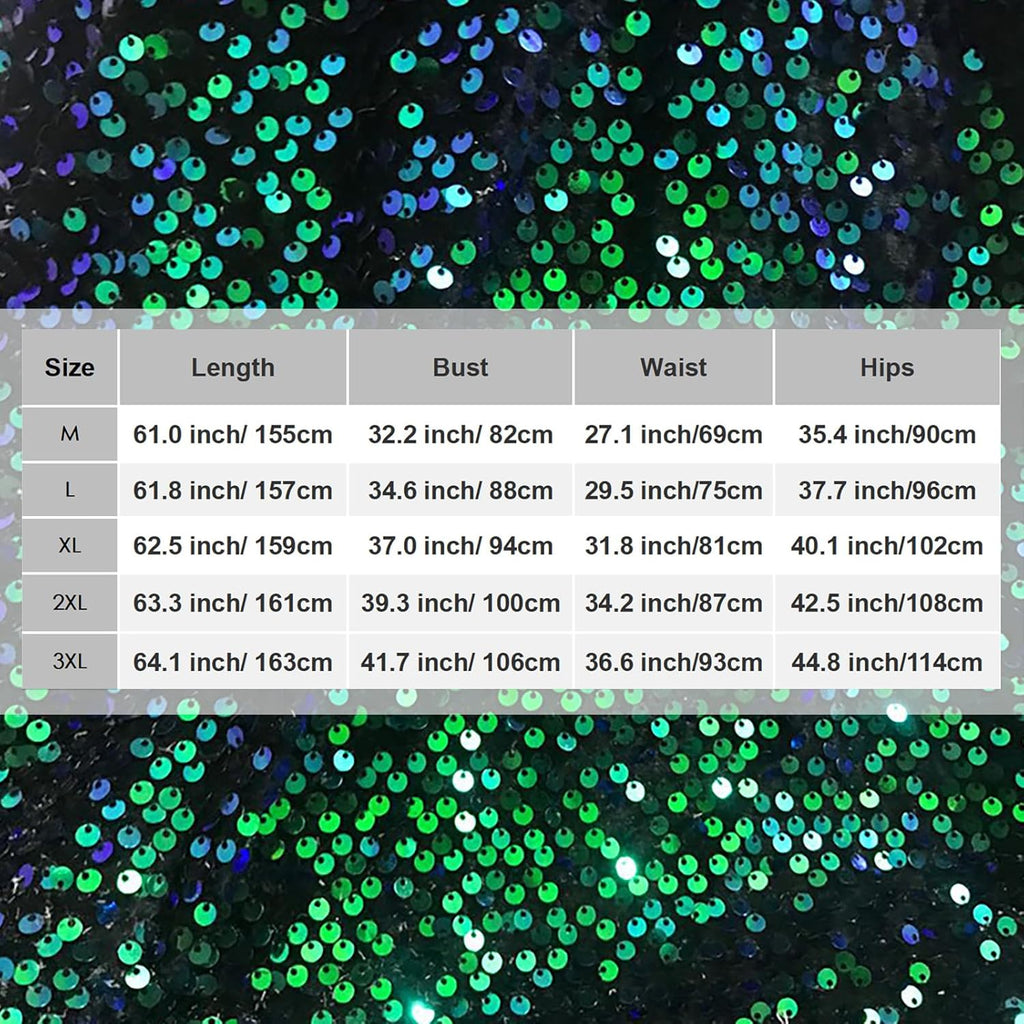Click the 32.2 inch/ 82cm bust cell

pos(460,434)
